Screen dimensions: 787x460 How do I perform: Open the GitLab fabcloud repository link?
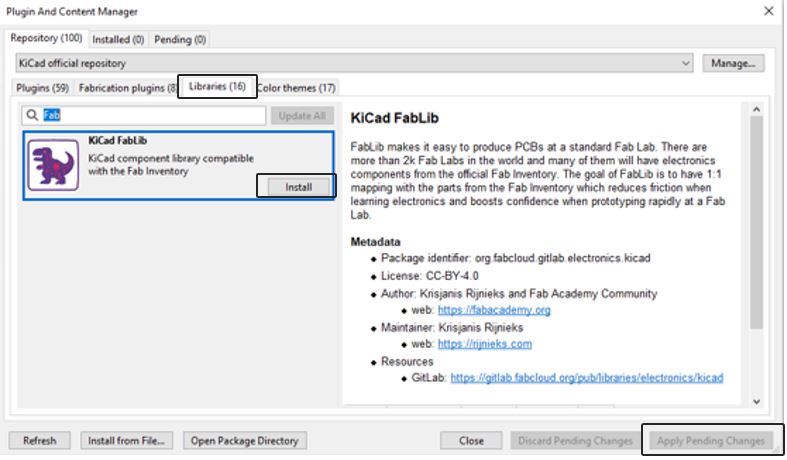tap(586, 378)
